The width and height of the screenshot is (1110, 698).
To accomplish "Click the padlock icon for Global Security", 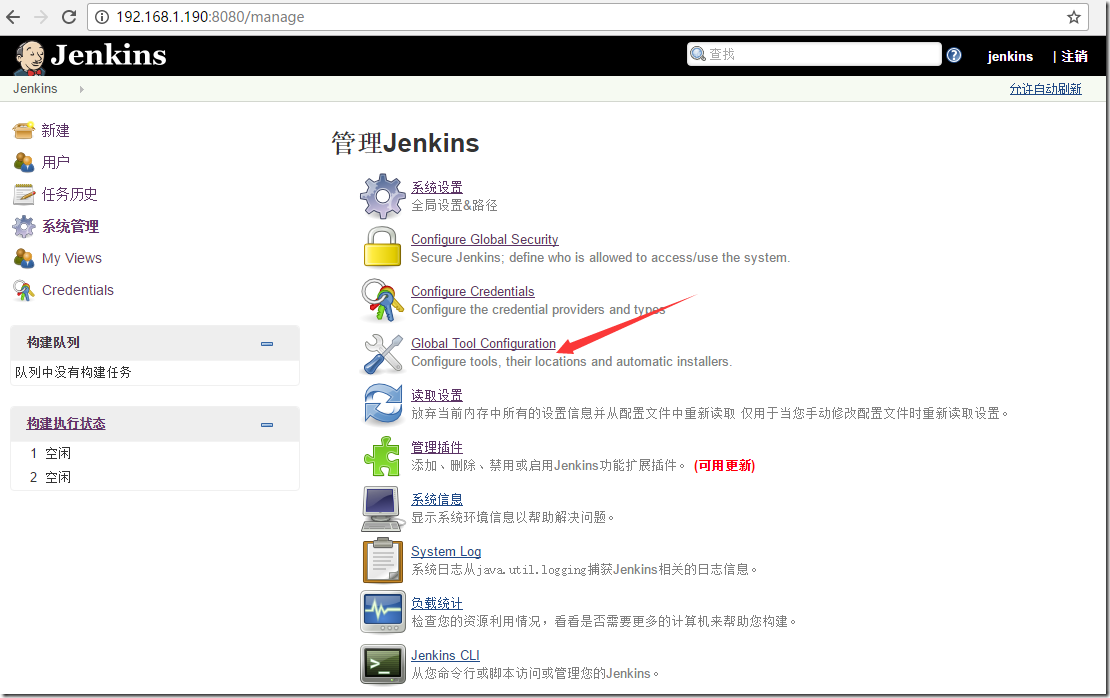I will (382, 247).
